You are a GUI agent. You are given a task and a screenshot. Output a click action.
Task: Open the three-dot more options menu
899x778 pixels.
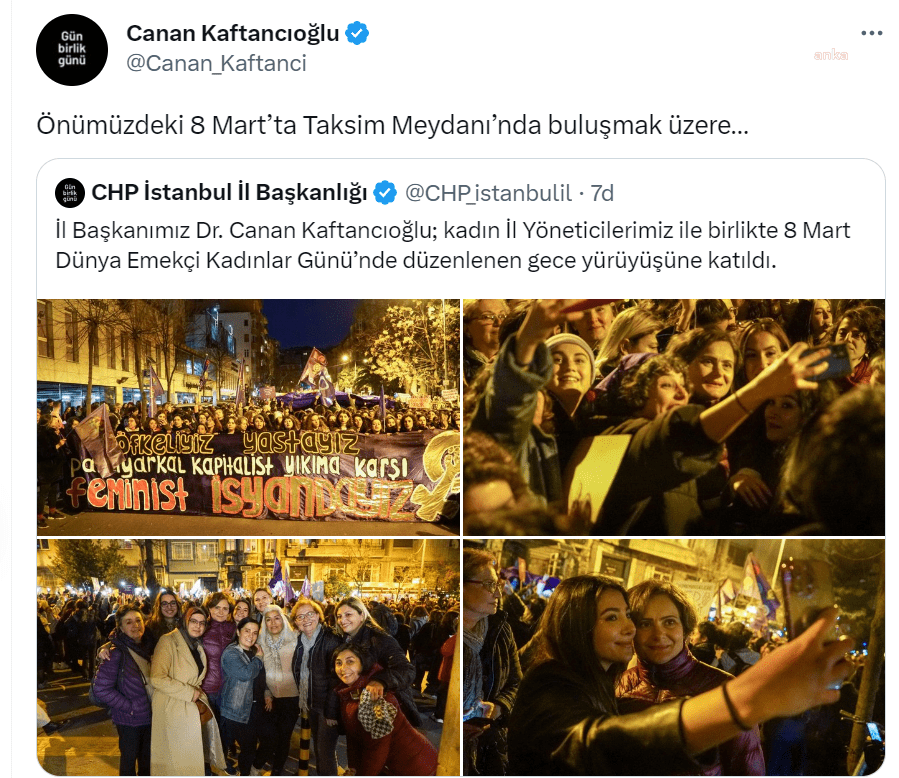click(871, 33)
